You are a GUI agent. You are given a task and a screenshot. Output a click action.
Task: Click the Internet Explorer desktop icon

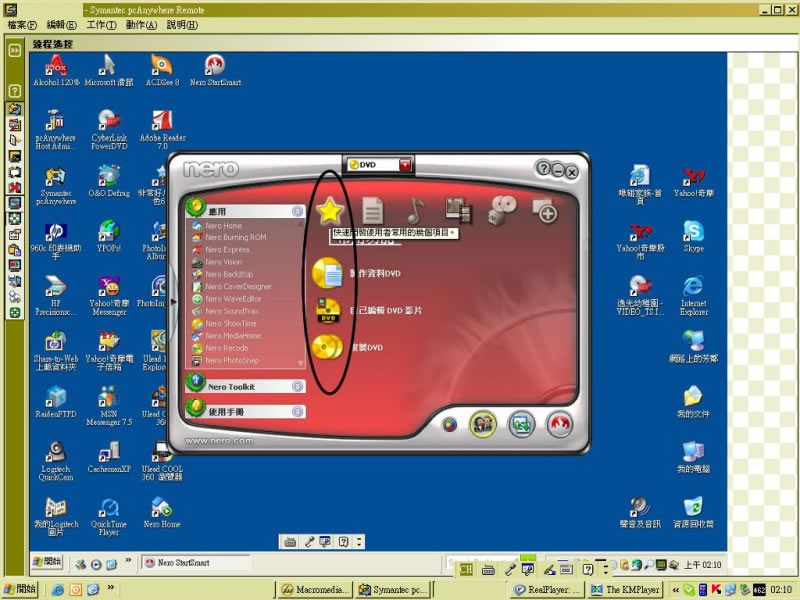coord(693,296)
